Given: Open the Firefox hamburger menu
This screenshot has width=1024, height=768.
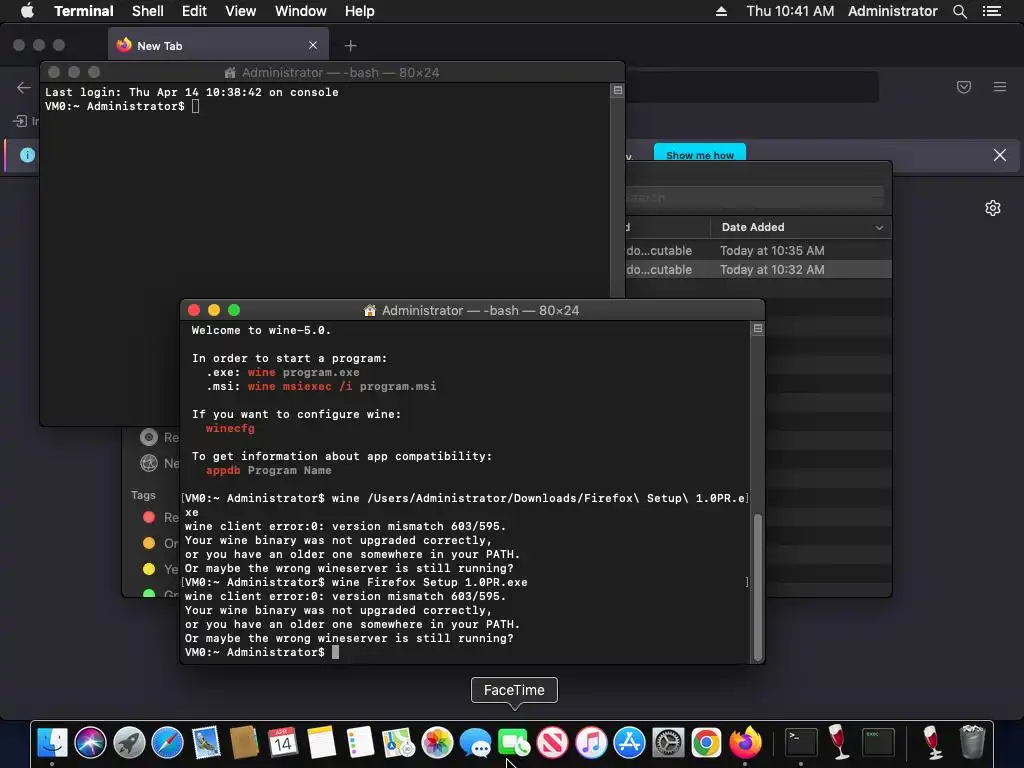Looking at the screenshot, I should (1000, 87).
